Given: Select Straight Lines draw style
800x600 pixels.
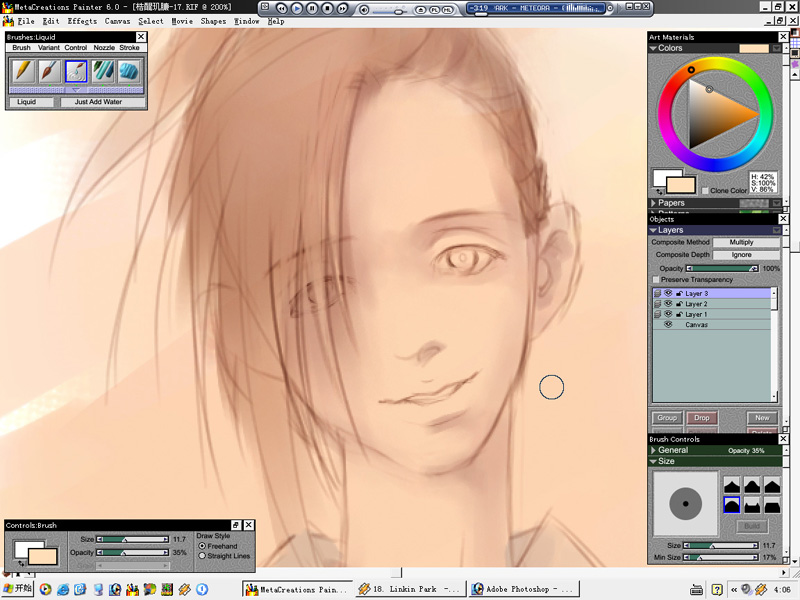Looking at the screenshot, I should pyautogui.click(x=202, y=556).
